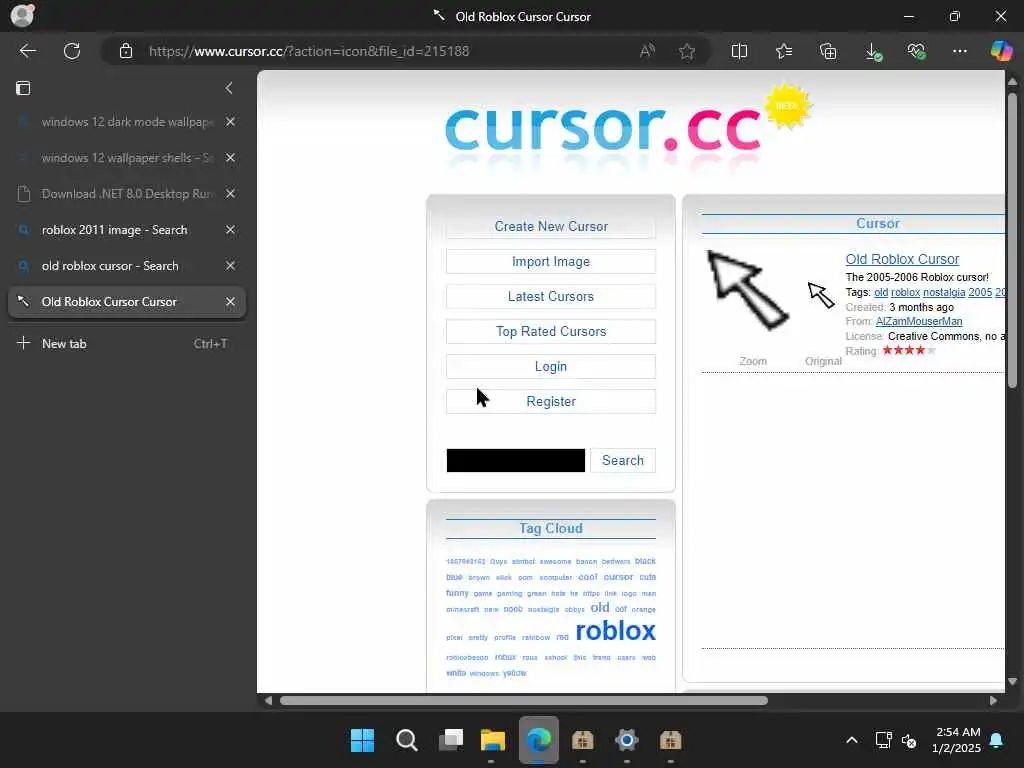Open the Register page
This screenshot has height=768, width=1024.
(551, 402)
